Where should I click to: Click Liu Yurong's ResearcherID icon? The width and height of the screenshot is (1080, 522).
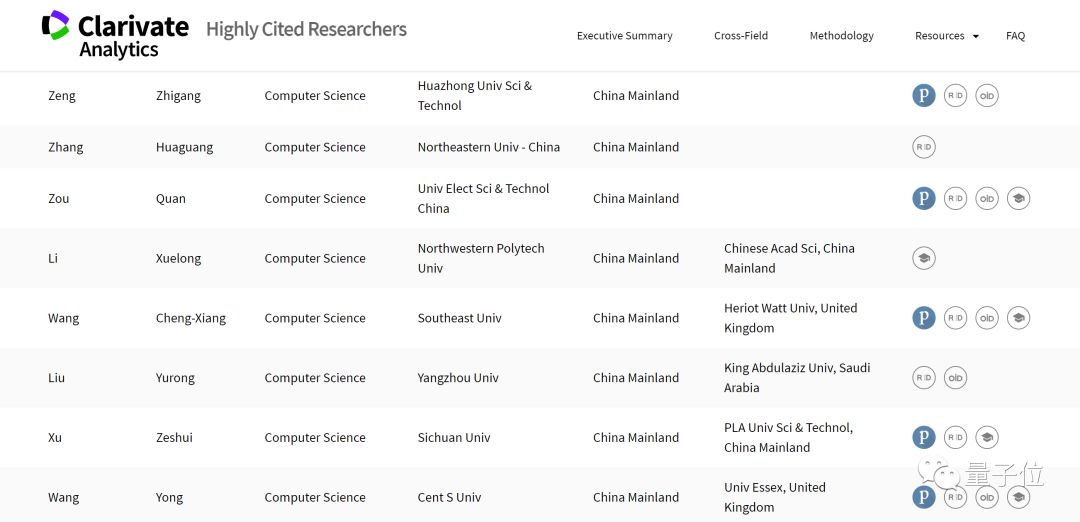pos(924,378)
